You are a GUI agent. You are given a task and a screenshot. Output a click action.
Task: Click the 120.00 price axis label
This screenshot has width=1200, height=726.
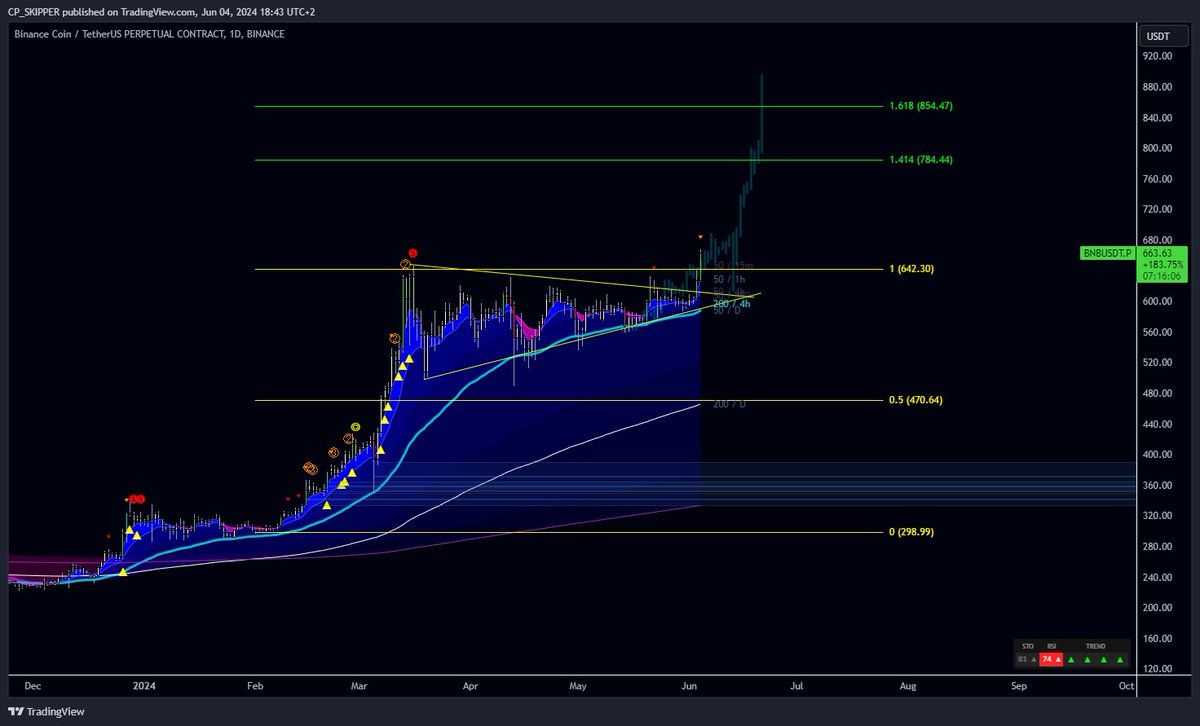coord(1157,669)
